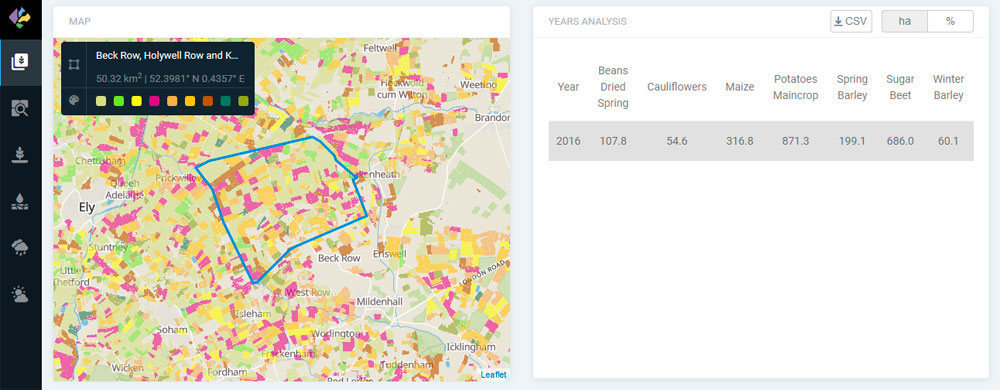
Task: Click the Spring Barley column header
Action: 853,87
